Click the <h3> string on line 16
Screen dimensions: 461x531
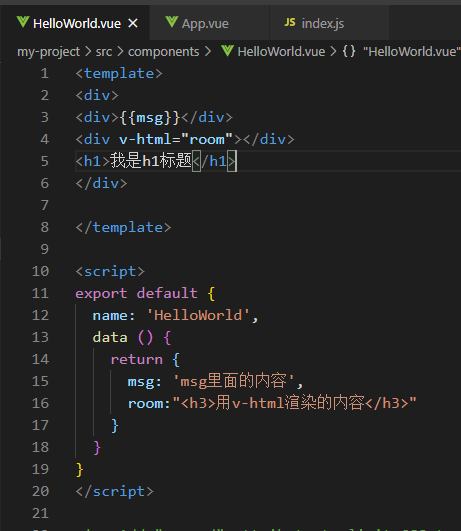click(x=294, y=403)
